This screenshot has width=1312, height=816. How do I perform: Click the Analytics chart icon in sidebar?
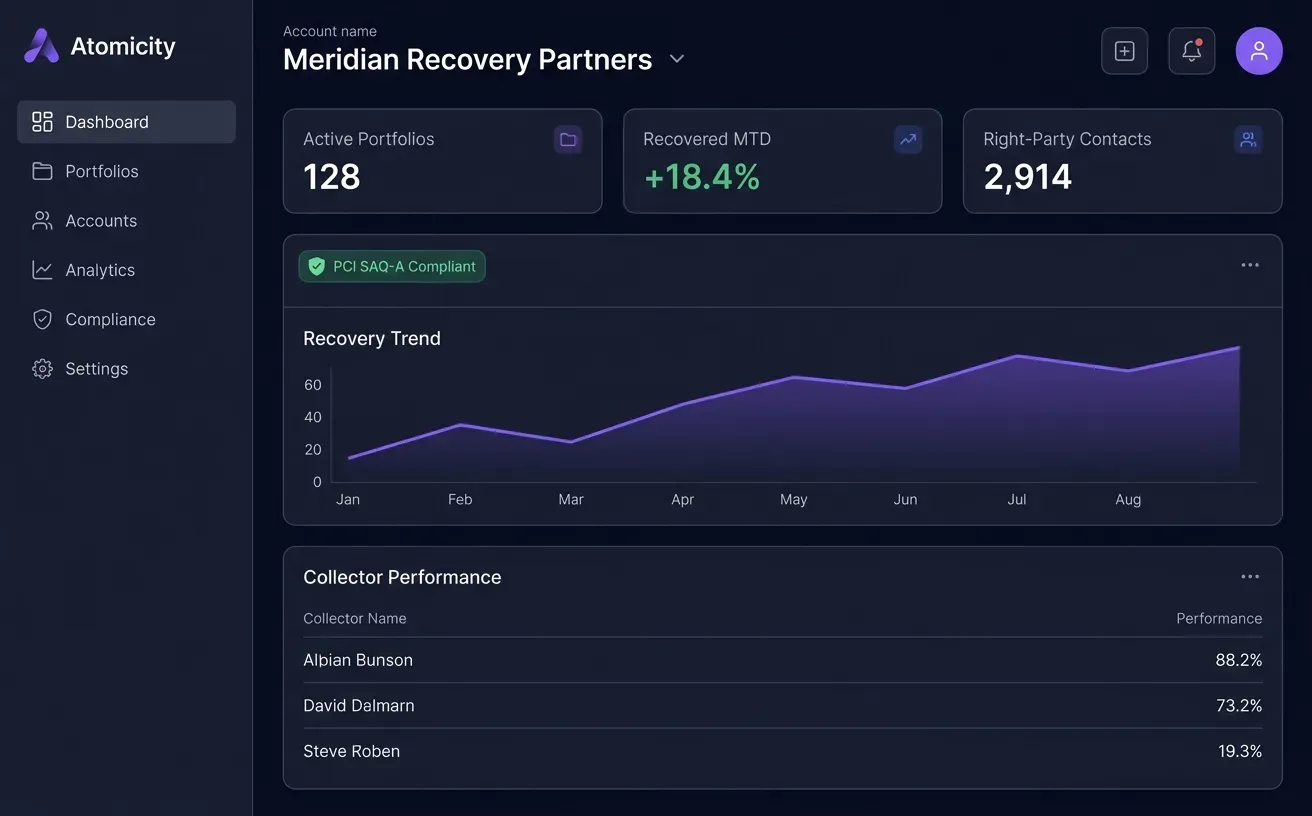42,270
